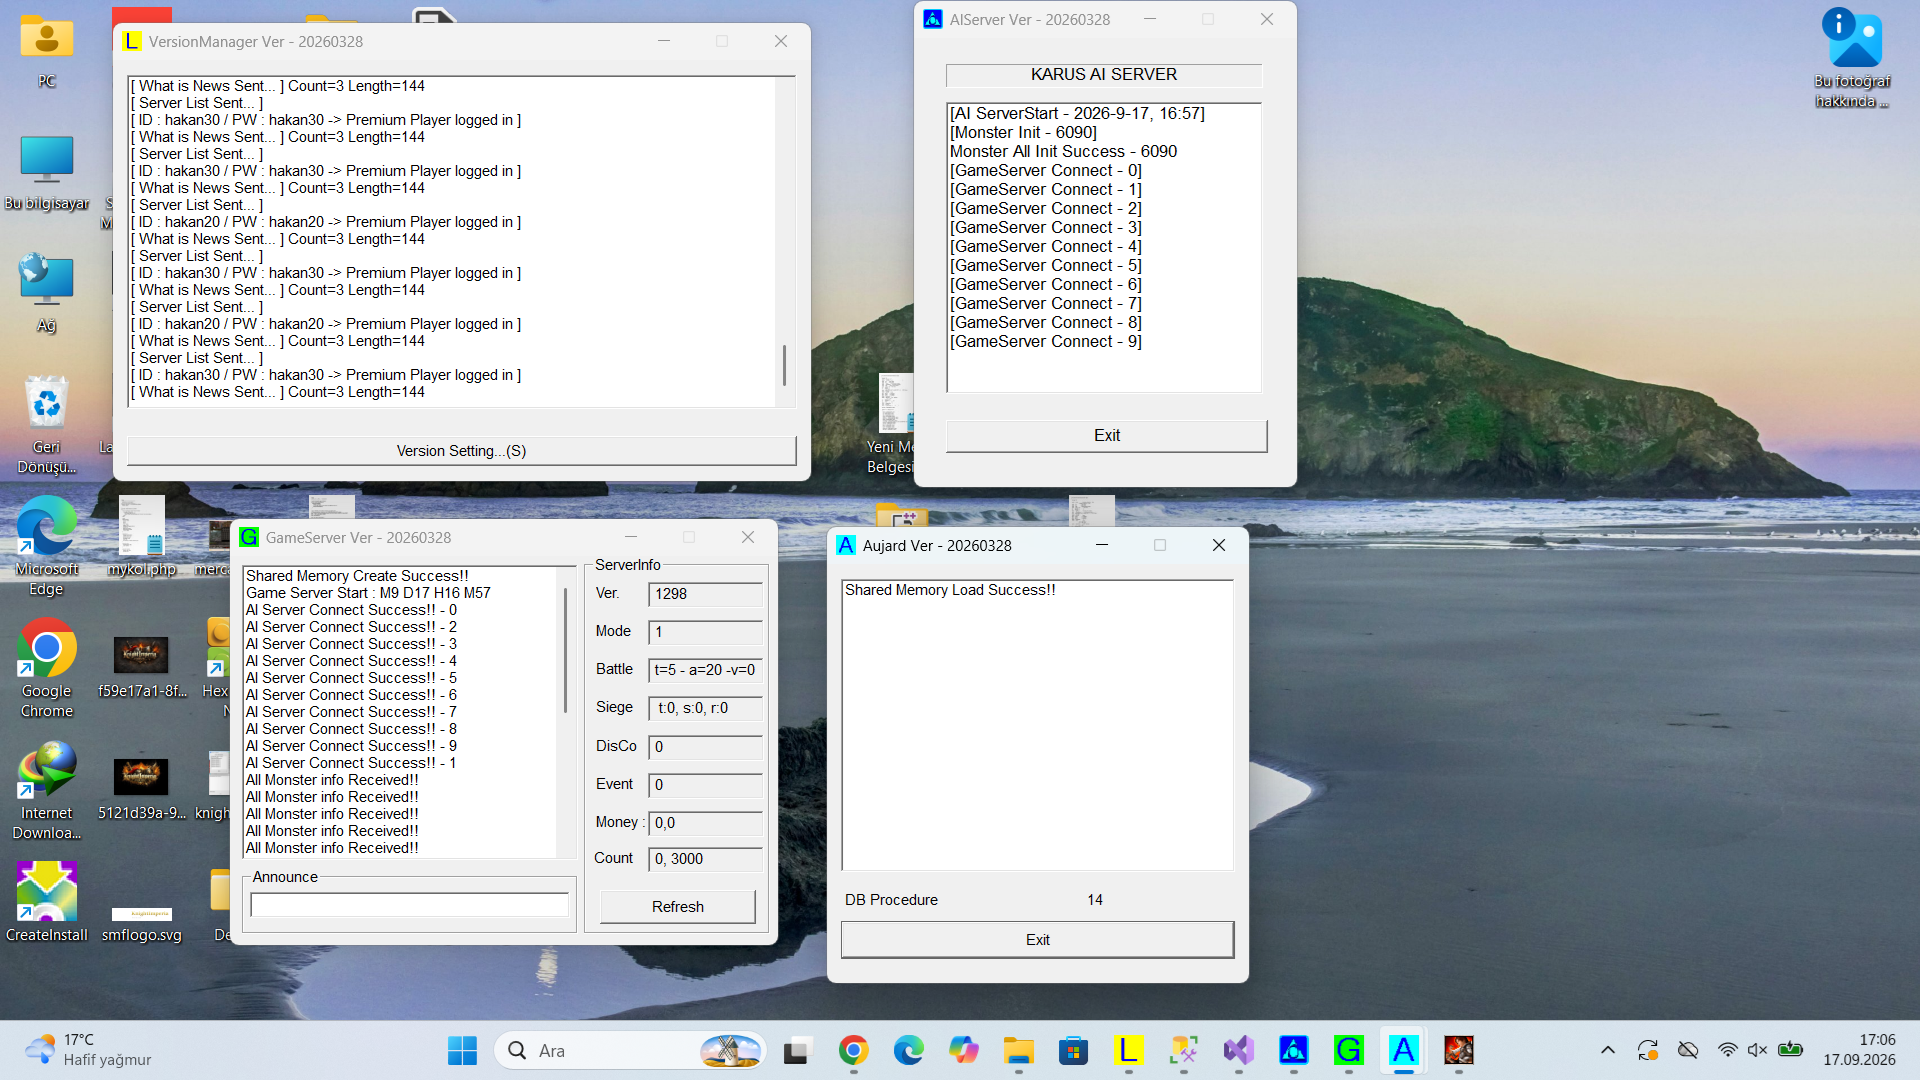Viewport: 1920px width, 1080px height.
Task: Open Microsoft Edge from the taskbar
Action: pos(908,1050)
